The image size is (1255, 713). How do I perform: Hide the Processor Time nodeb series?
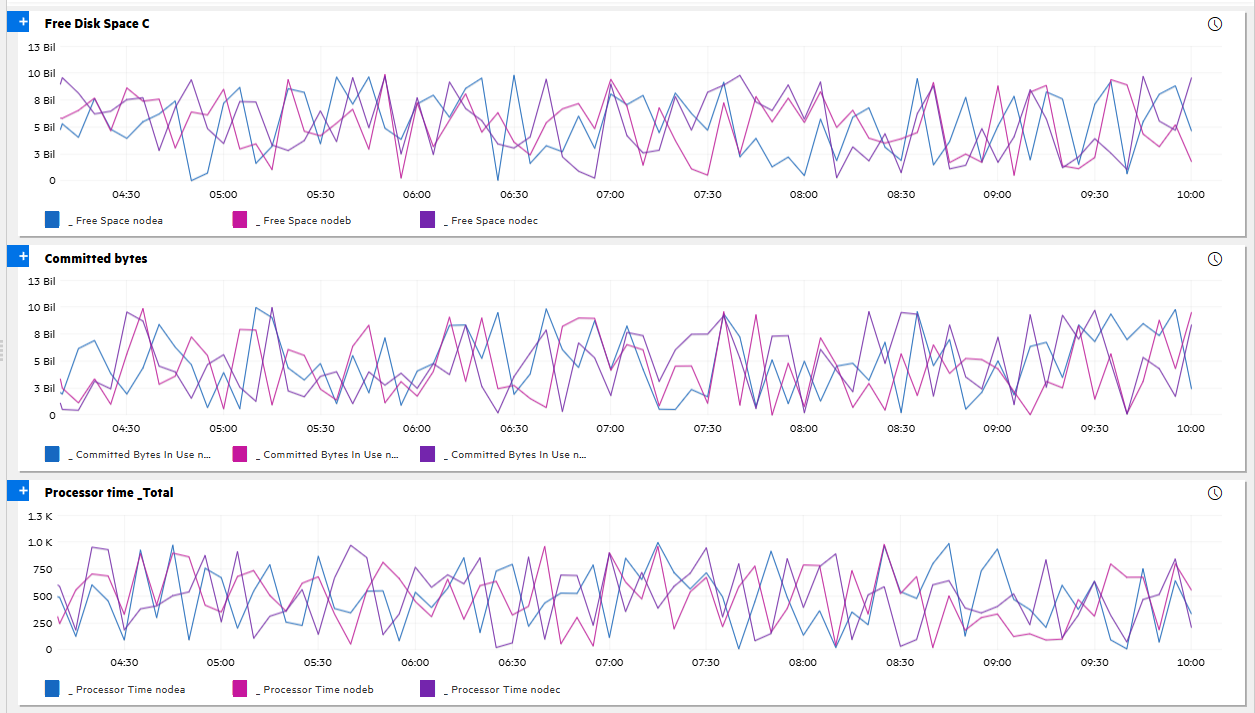(x=314, y=689)
